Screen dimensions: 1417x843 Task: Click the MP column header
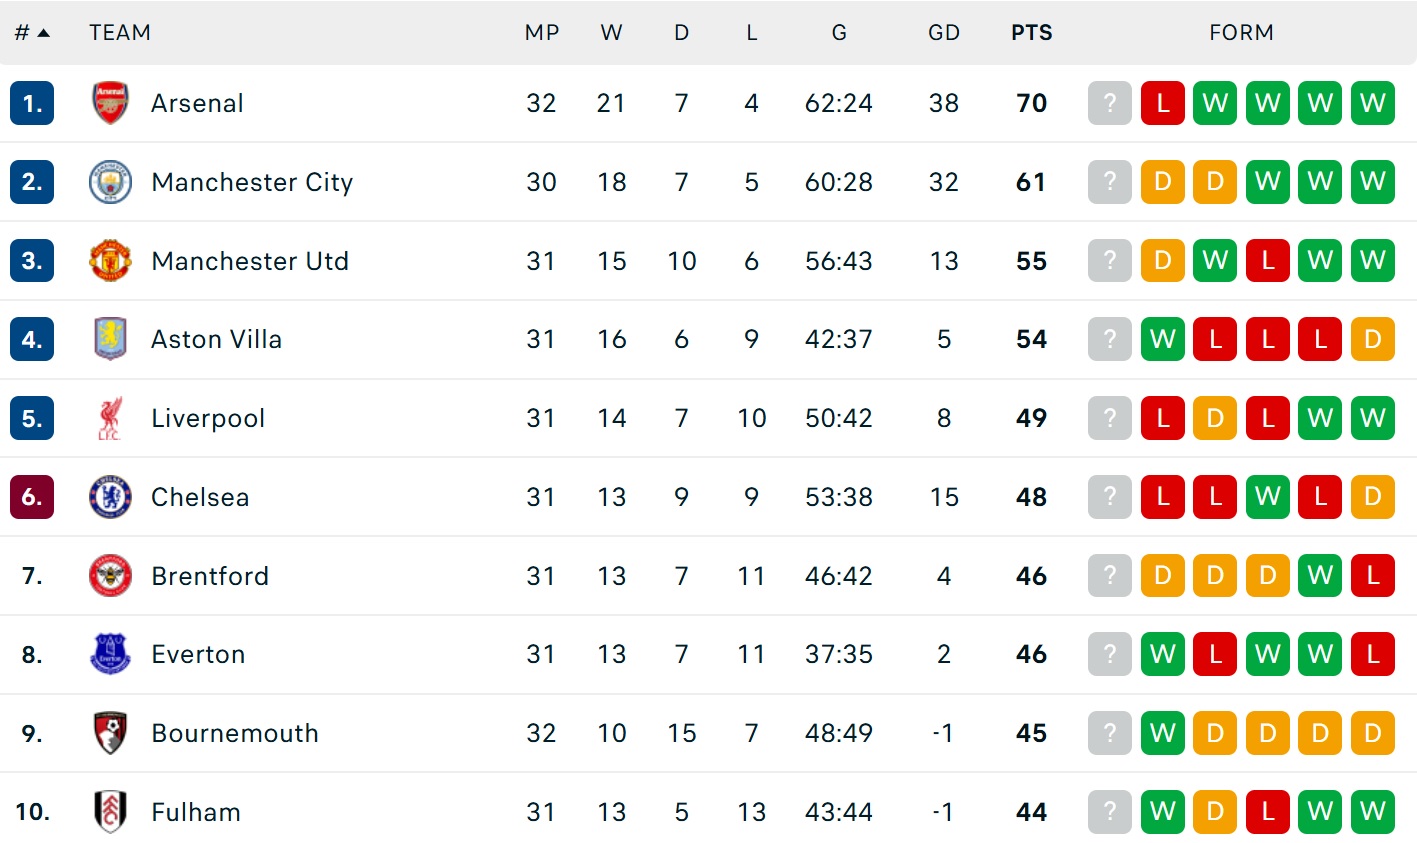tap(541, 33)
